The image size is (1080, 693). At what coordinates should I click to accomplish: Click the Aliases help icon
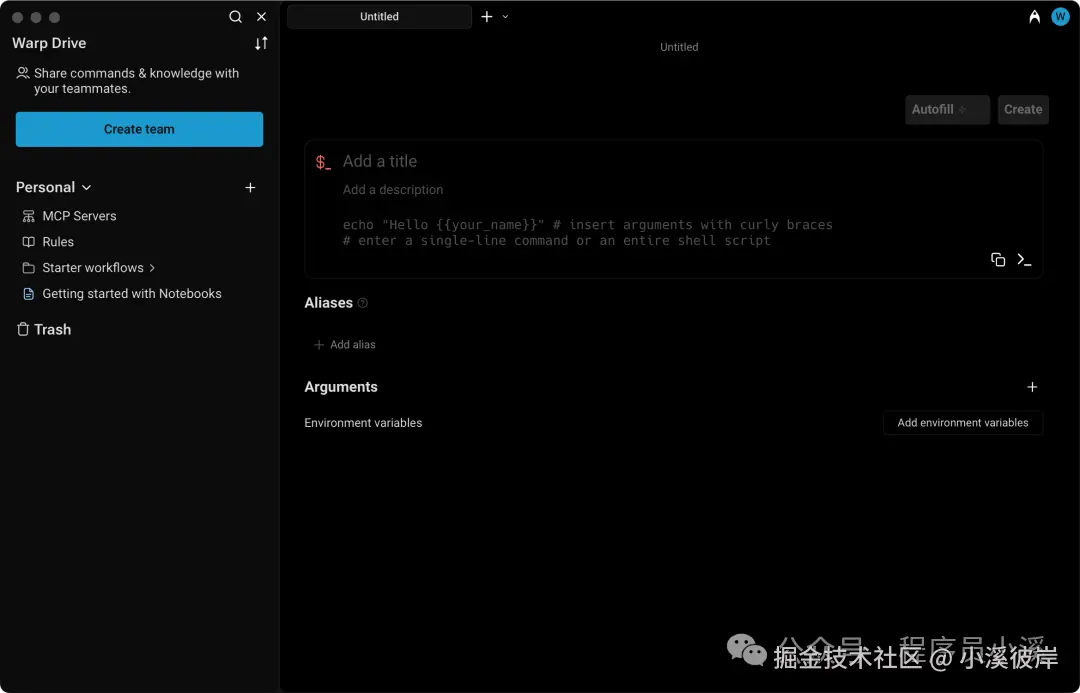pos(363,302)
